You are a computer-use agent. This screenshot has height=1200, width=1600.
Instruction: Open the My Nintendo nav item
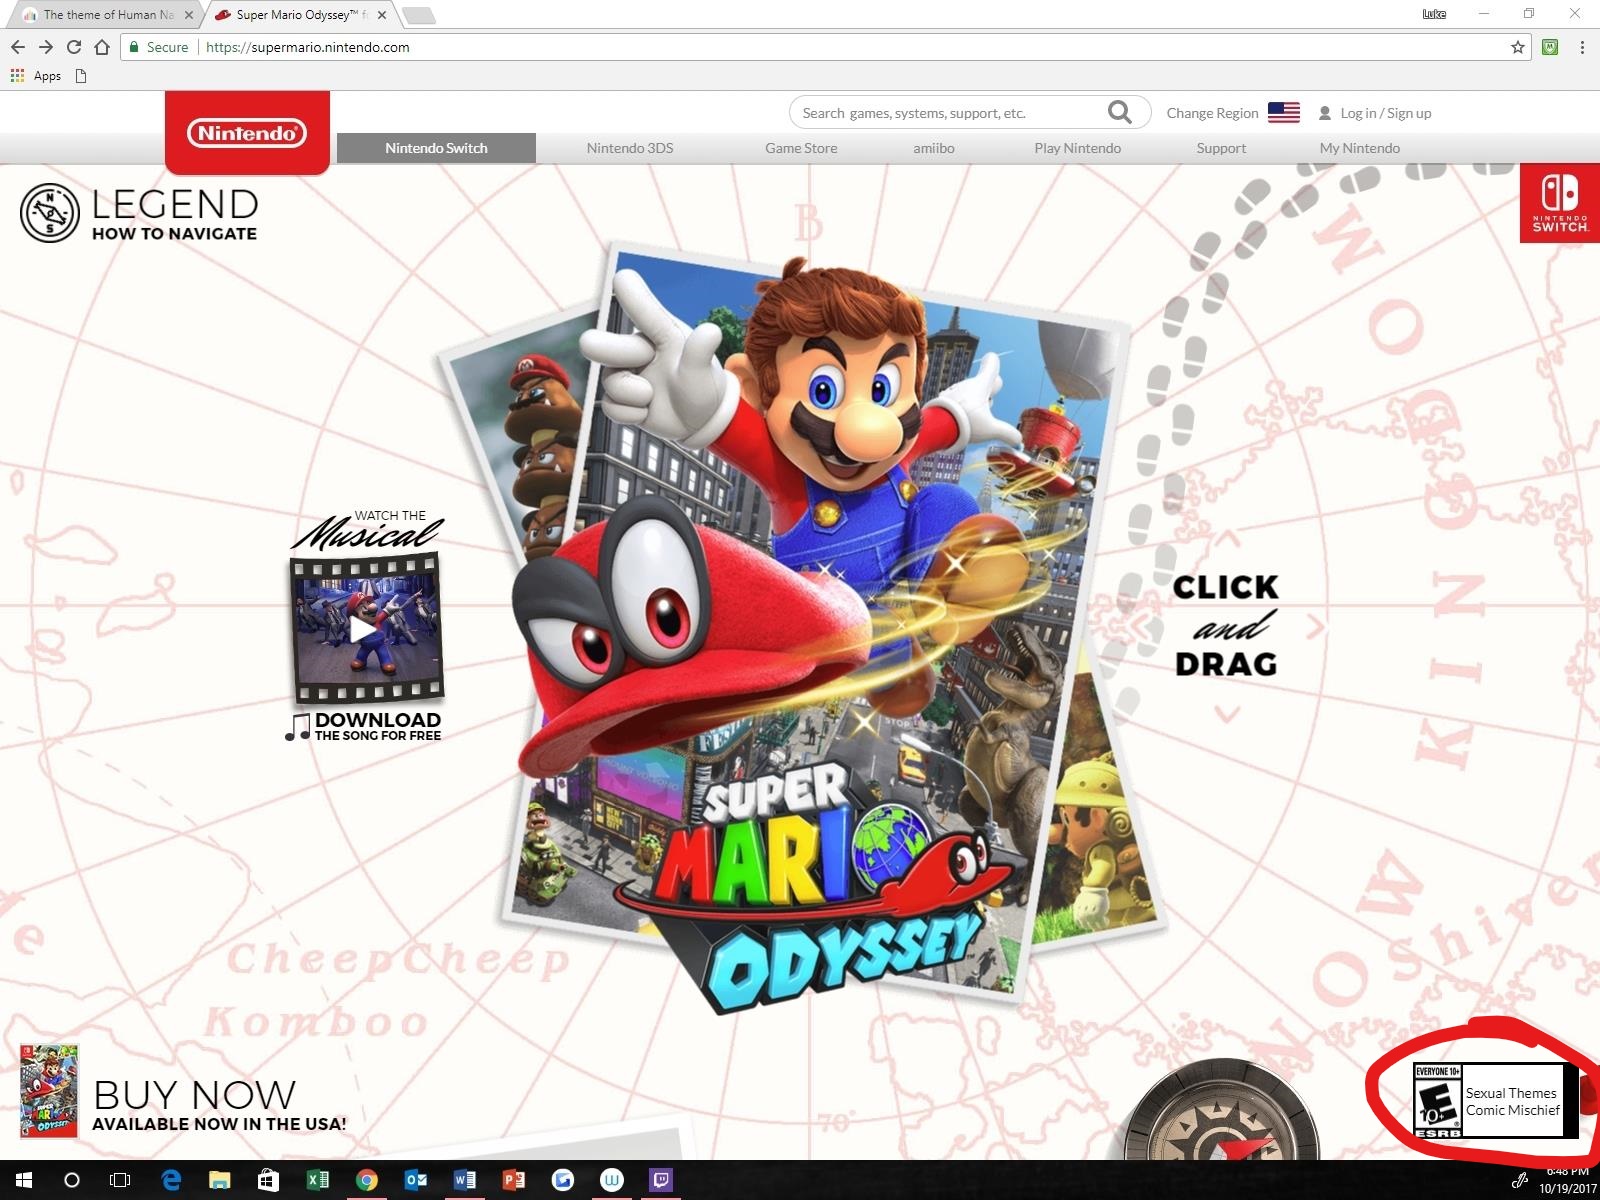tap(1359, 148)
